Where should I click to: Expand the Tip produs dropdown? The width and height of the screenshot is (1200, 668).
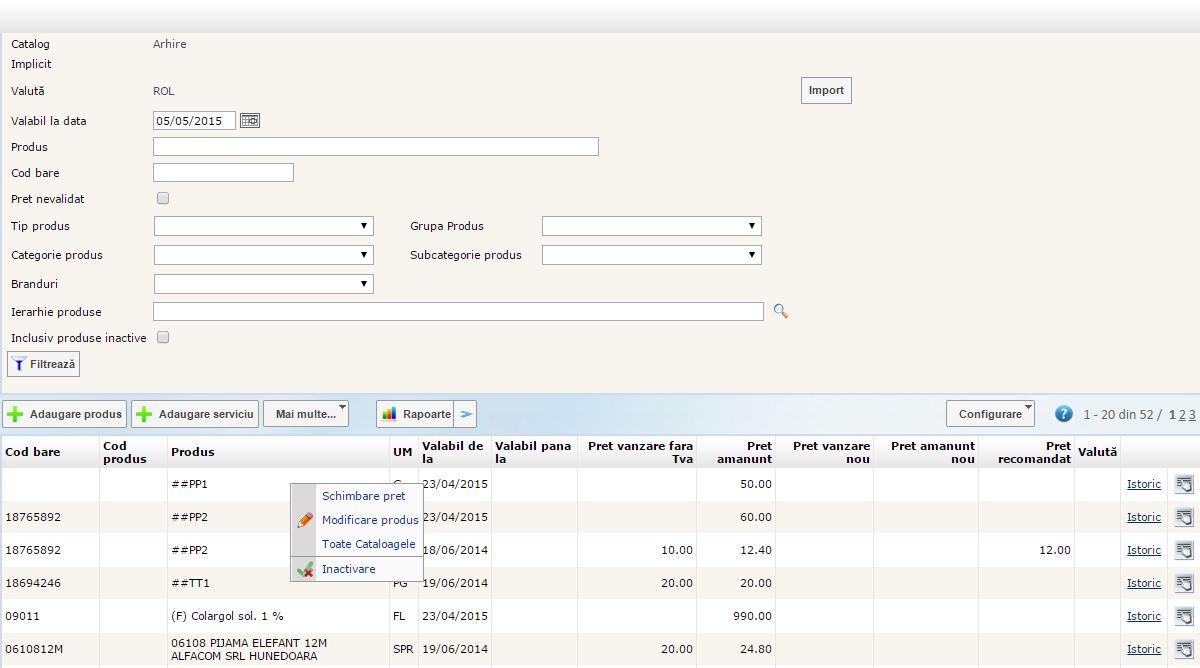pyautogui.click(x=264, y=227)
